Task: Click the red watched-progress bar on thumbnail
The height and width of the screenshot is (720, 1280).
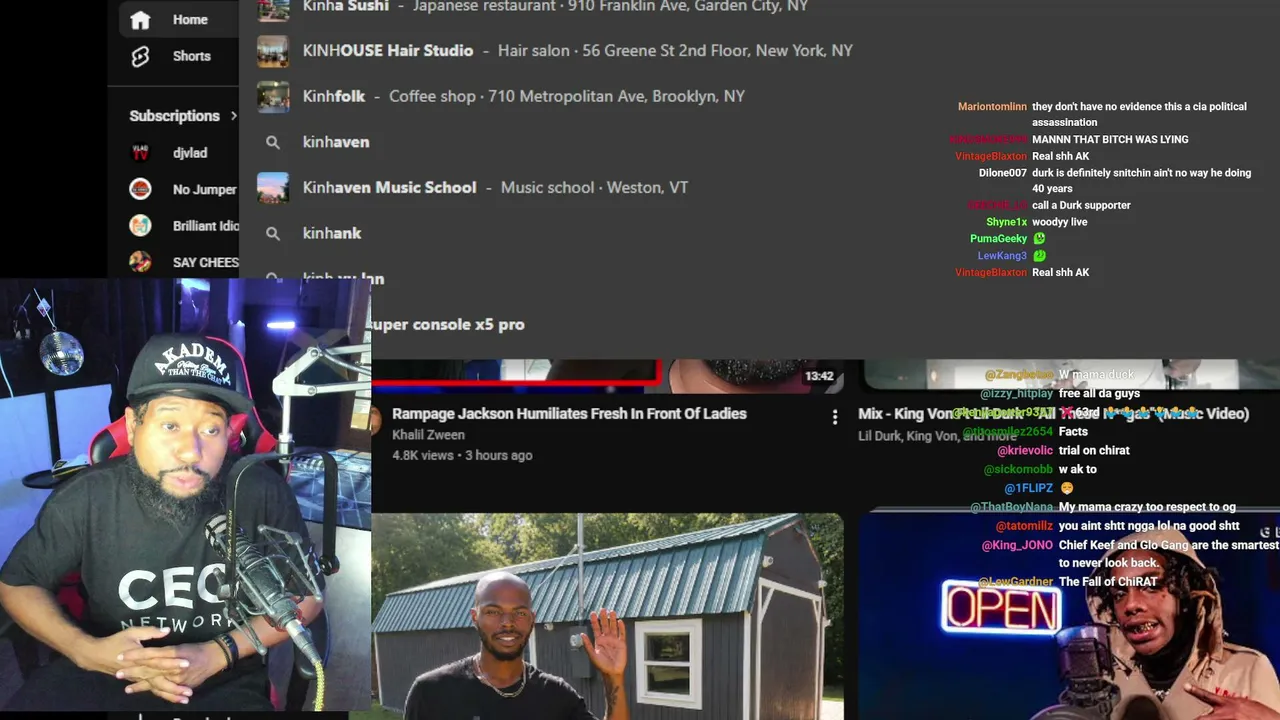Action: click(517, 381)
